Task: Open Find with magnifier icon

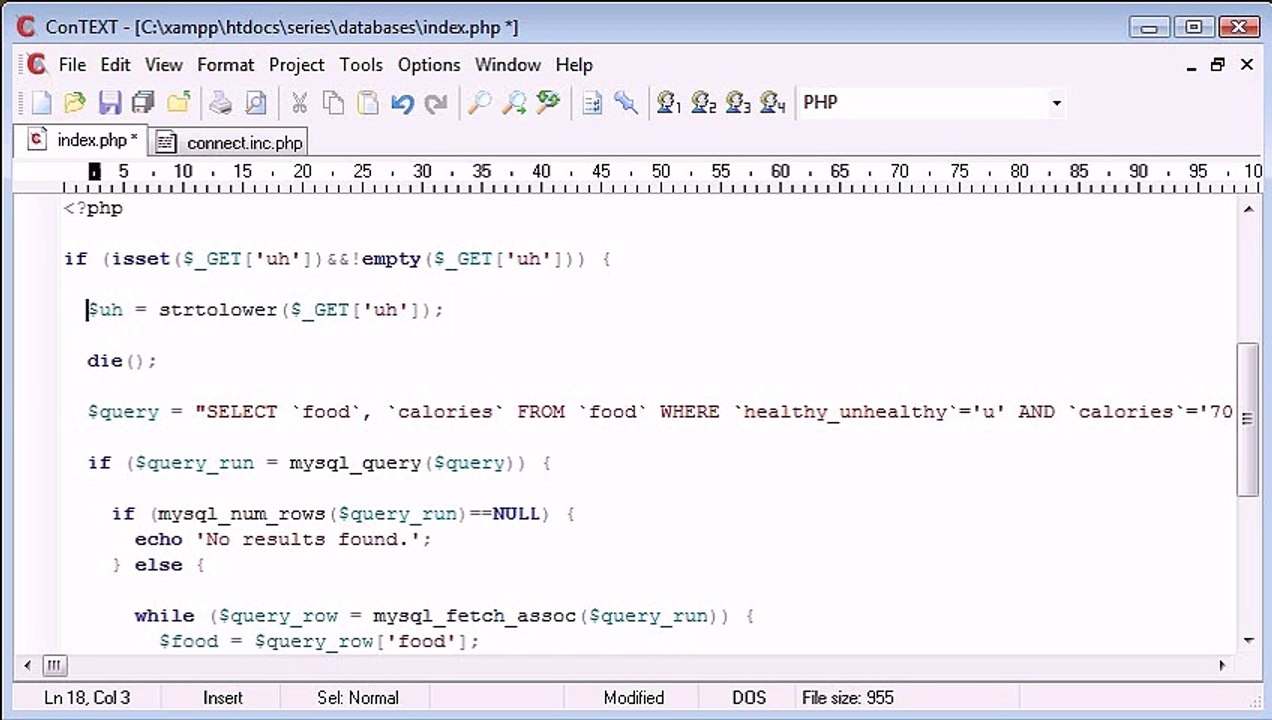Action: click(480, 102)
